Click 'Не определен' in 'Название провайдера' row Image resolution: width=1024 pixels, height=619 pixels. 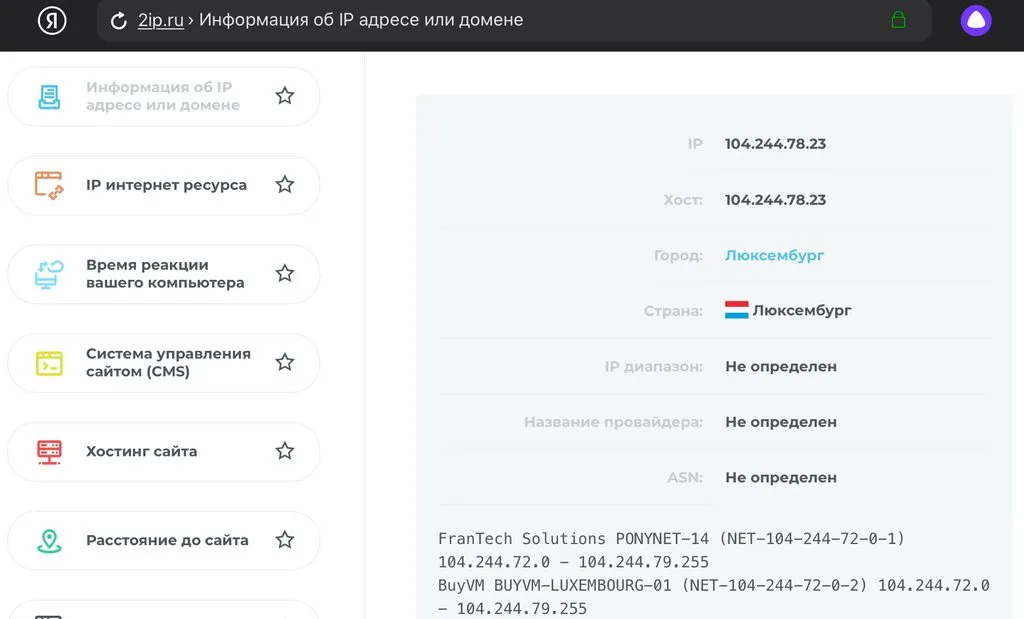pyautogui.click(x=781, y=422)
